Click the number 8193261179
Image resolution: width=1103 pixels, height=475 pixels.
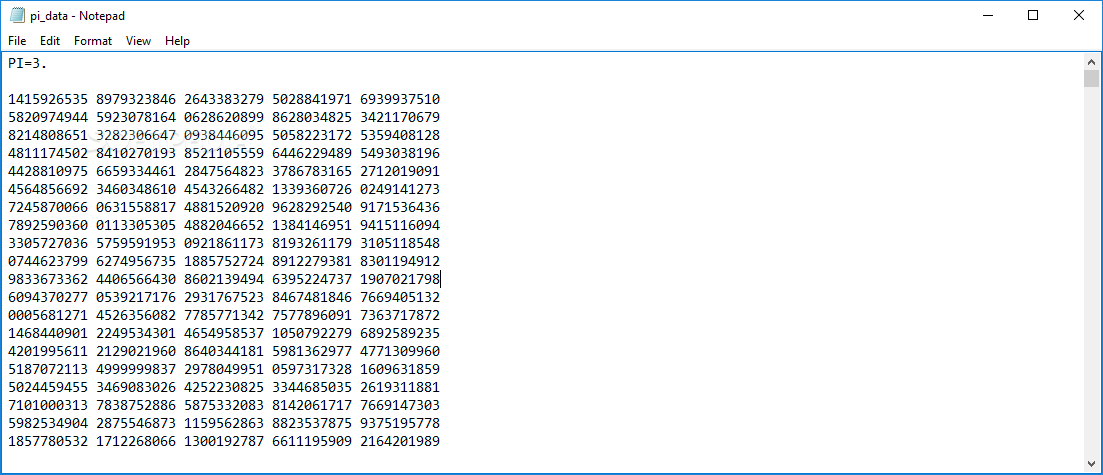pyautogui.click(x=312, y=243)
